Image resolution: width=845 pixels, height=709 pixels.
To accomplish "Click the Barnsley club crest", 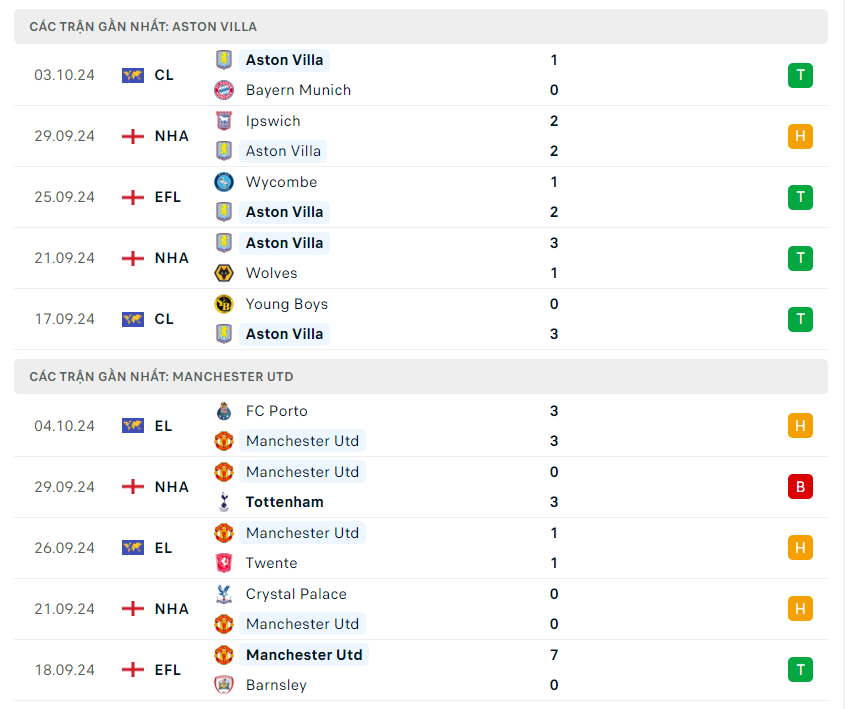I will (x=224, y=685).
